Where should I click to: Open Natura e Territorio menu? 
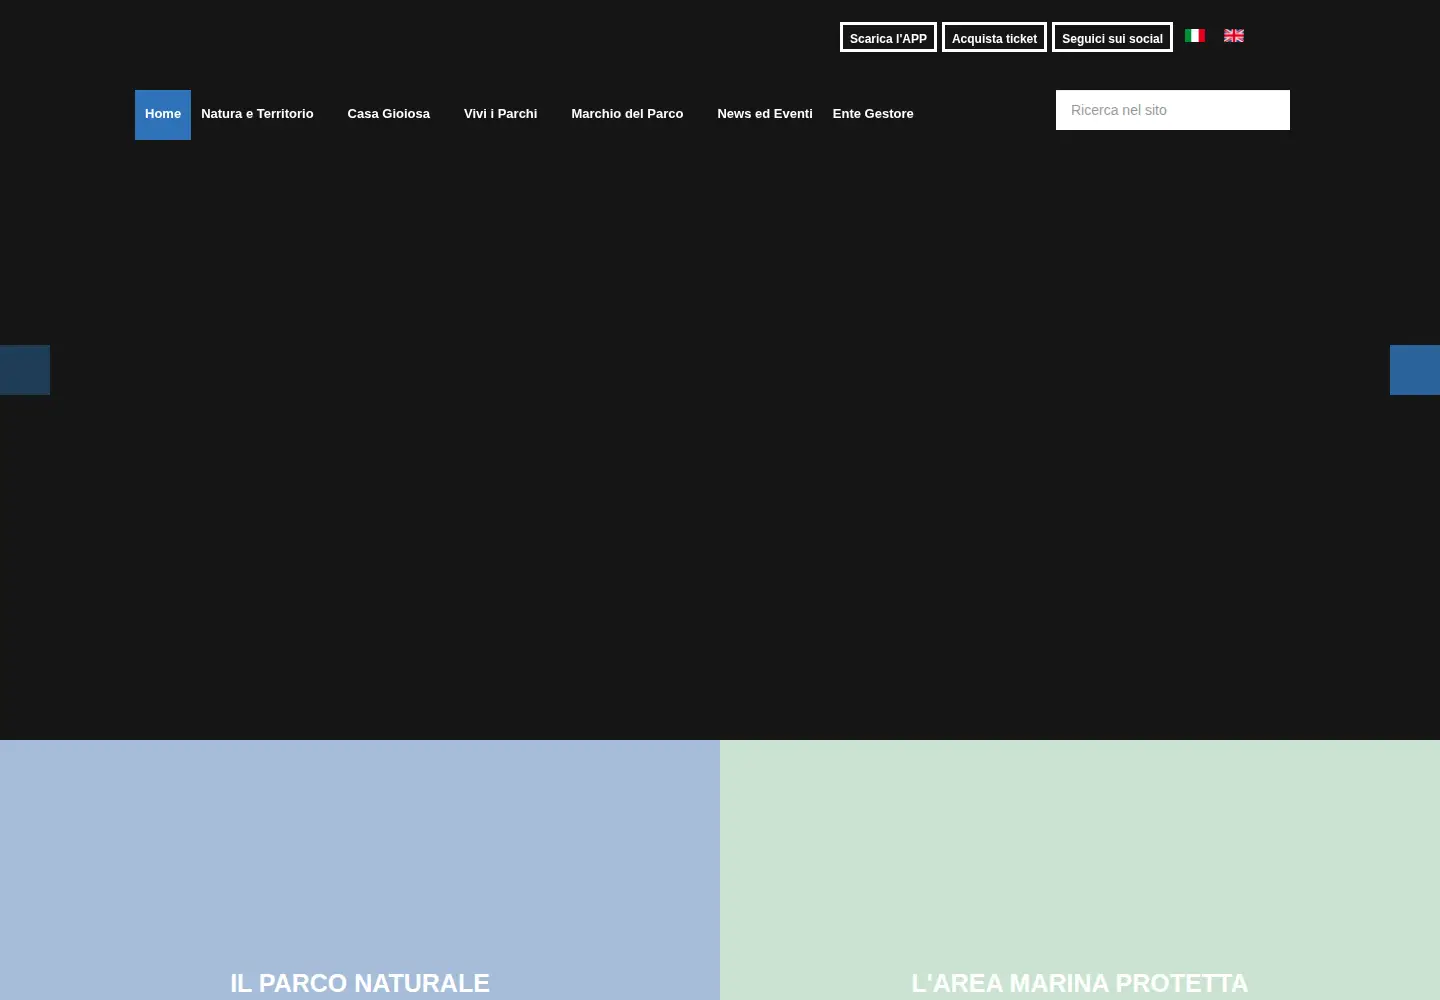pos(257,115)
